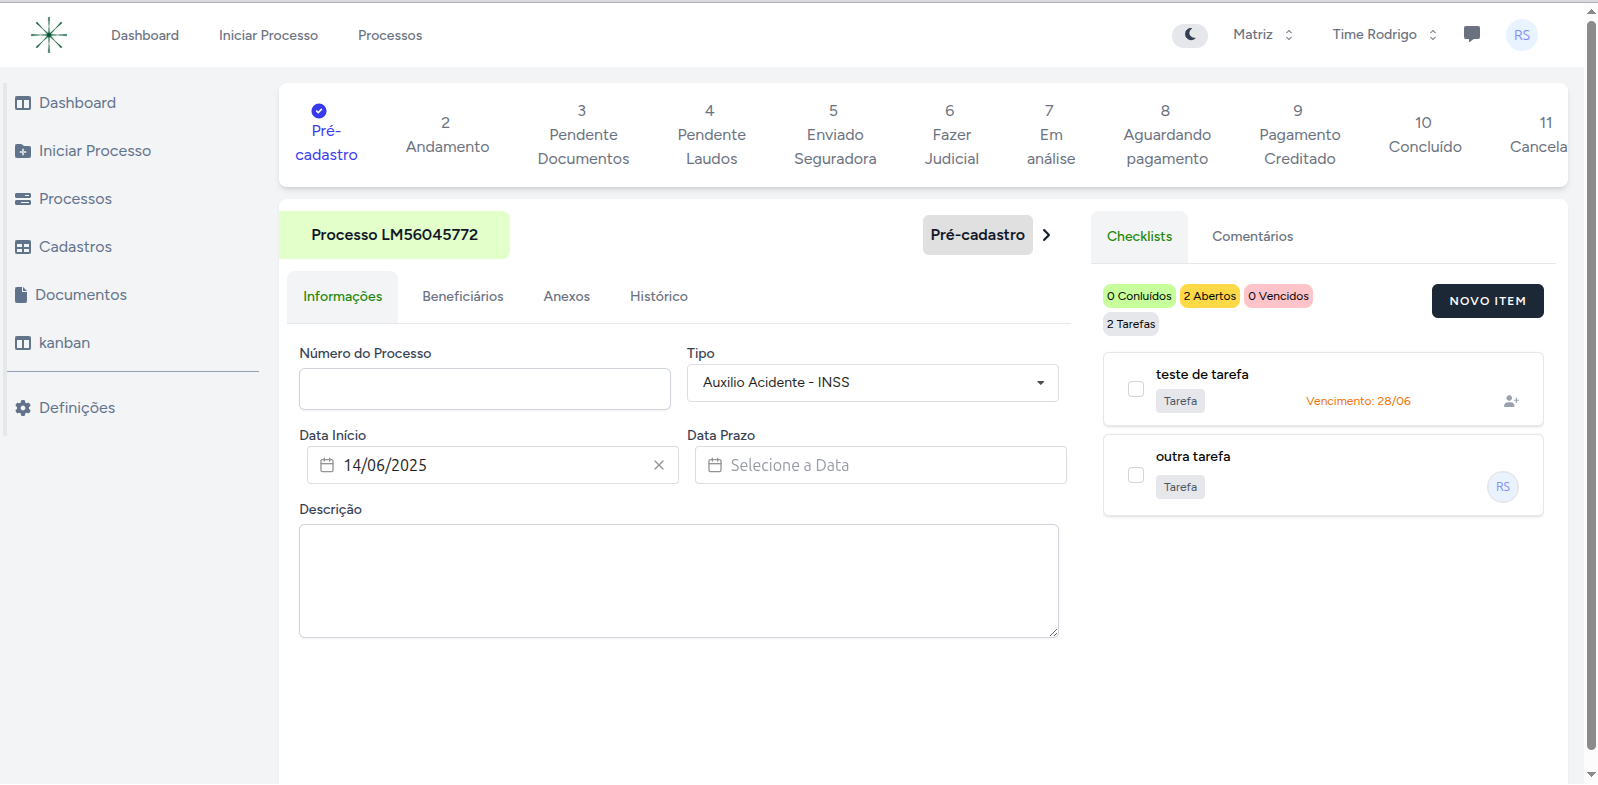Viewport: 1598px width, 785px height.
Task: Select stage 9 Pagamento Creditado
Action: click(1299, 135)
